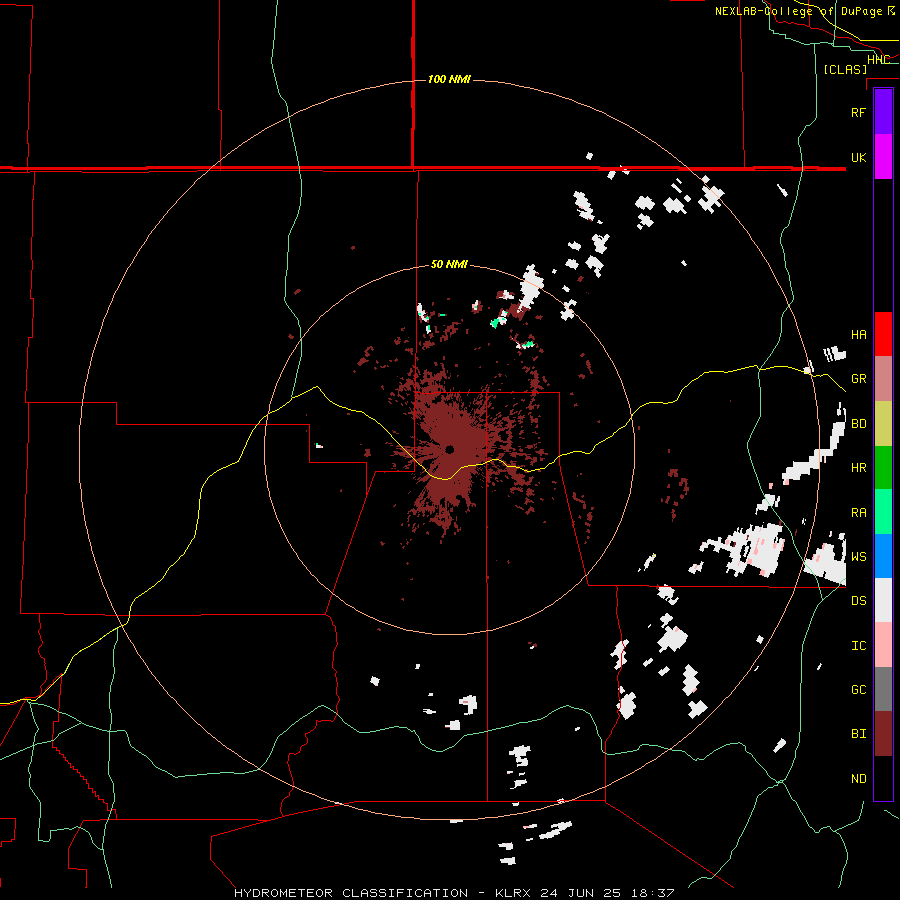The image size is (900, 900).
Task: Click the RF legend label
Action: tap(858, 112)
